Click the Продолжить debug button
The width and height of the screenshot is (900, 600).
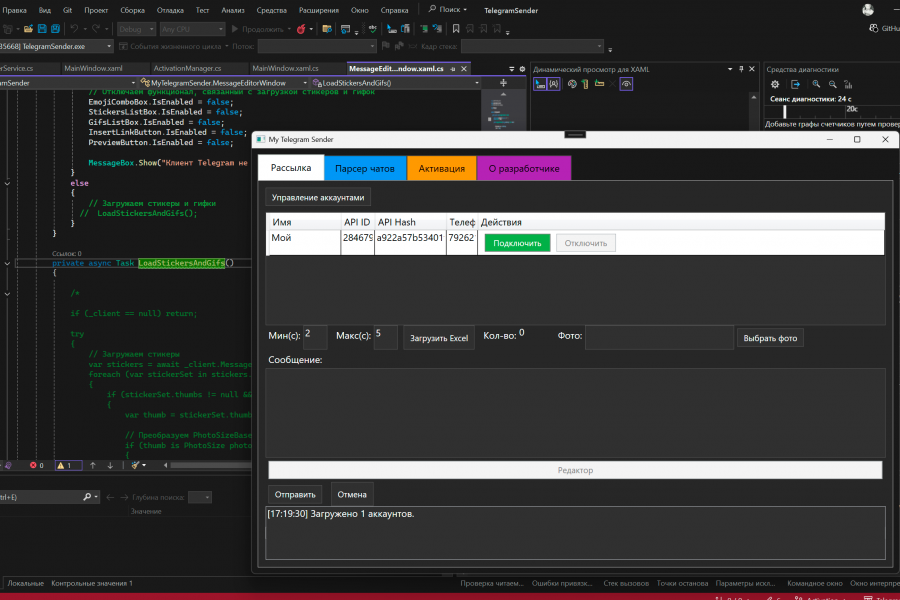(x=260, y=29)
